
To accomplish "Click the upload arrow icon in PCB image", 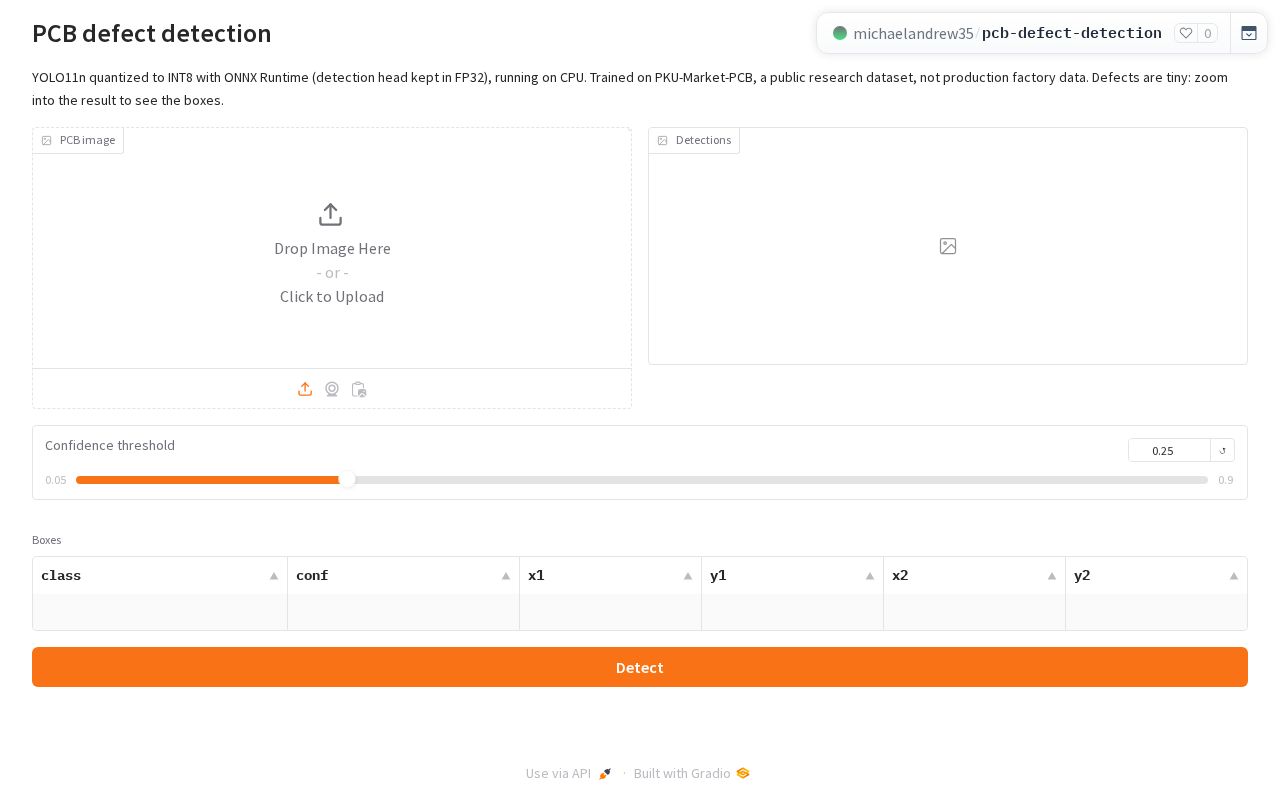I will [331, 215].
